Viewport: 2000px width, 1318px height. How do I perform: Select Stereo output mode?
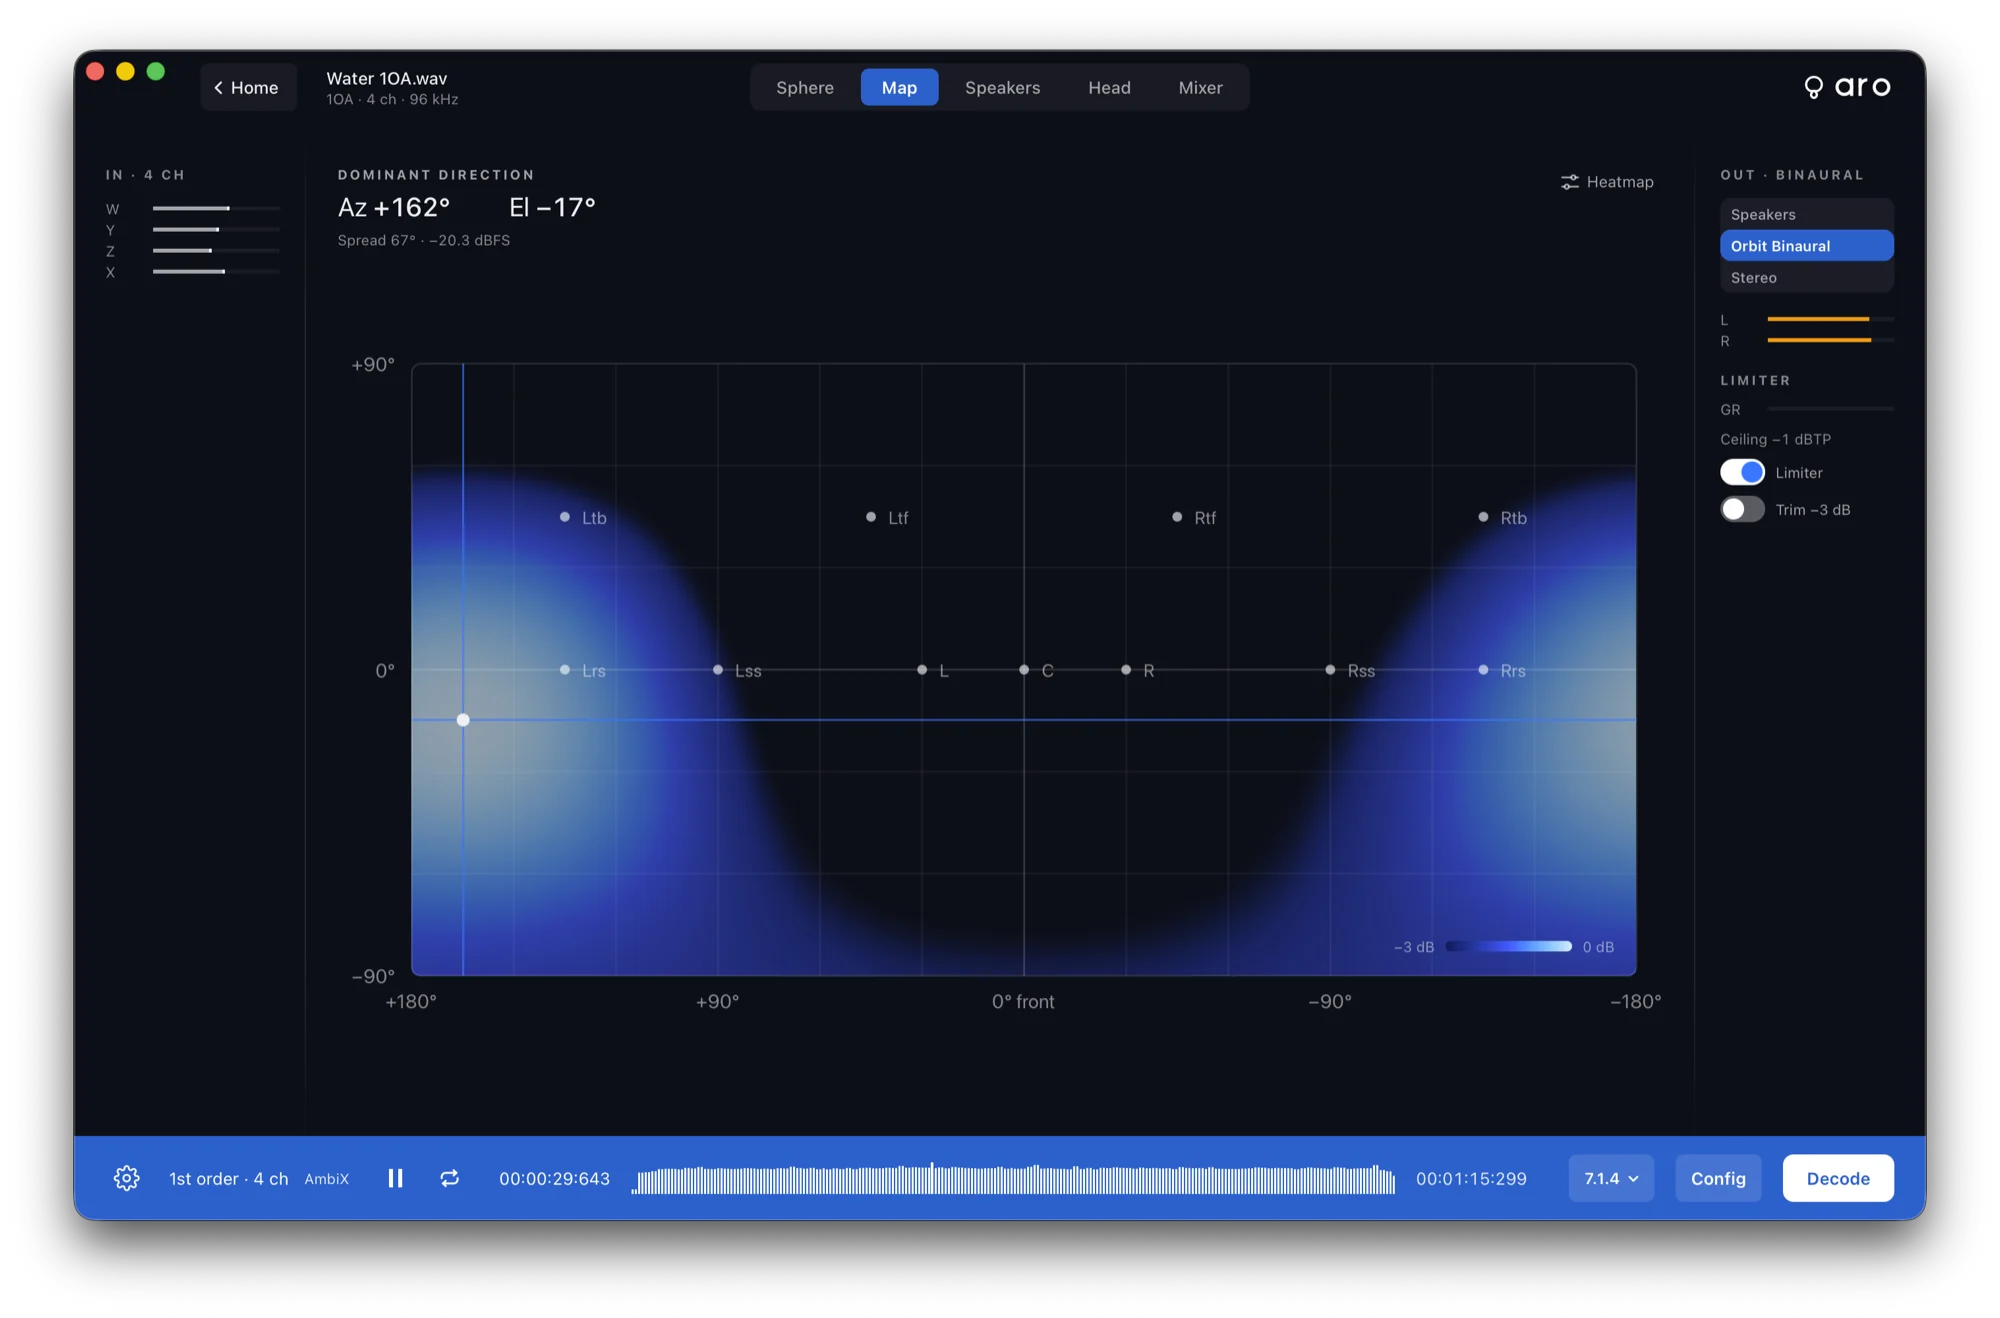coord(1806,278)
